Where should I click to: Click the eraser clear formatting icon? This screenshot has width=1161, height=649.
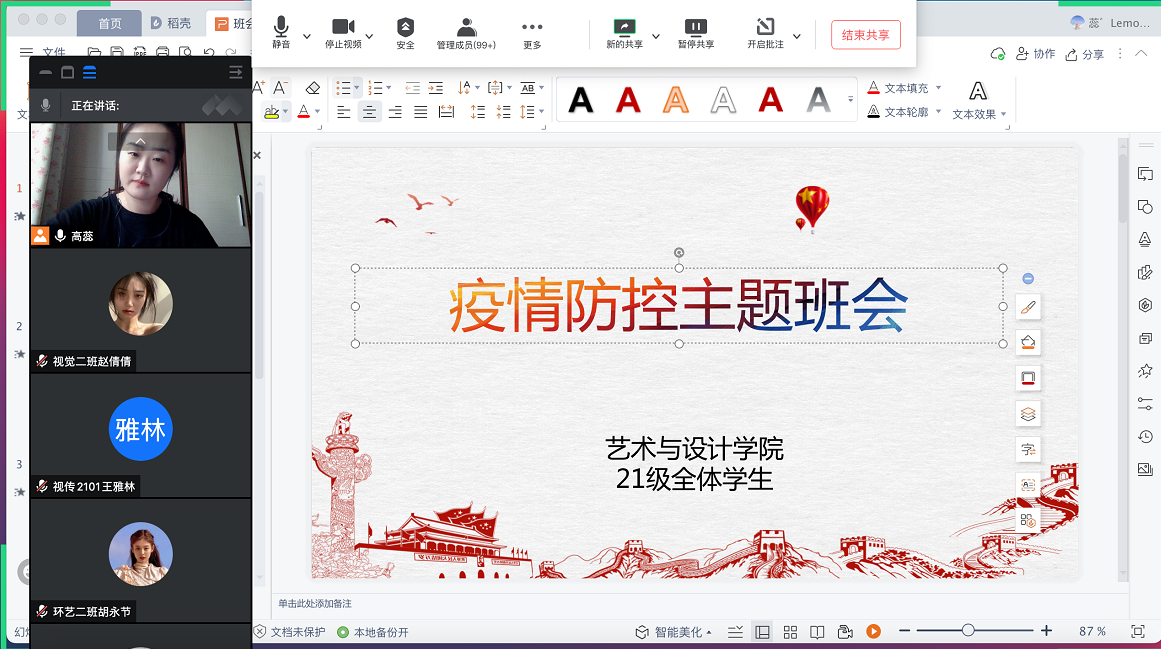pyautogui.click(x=312, y=88)
